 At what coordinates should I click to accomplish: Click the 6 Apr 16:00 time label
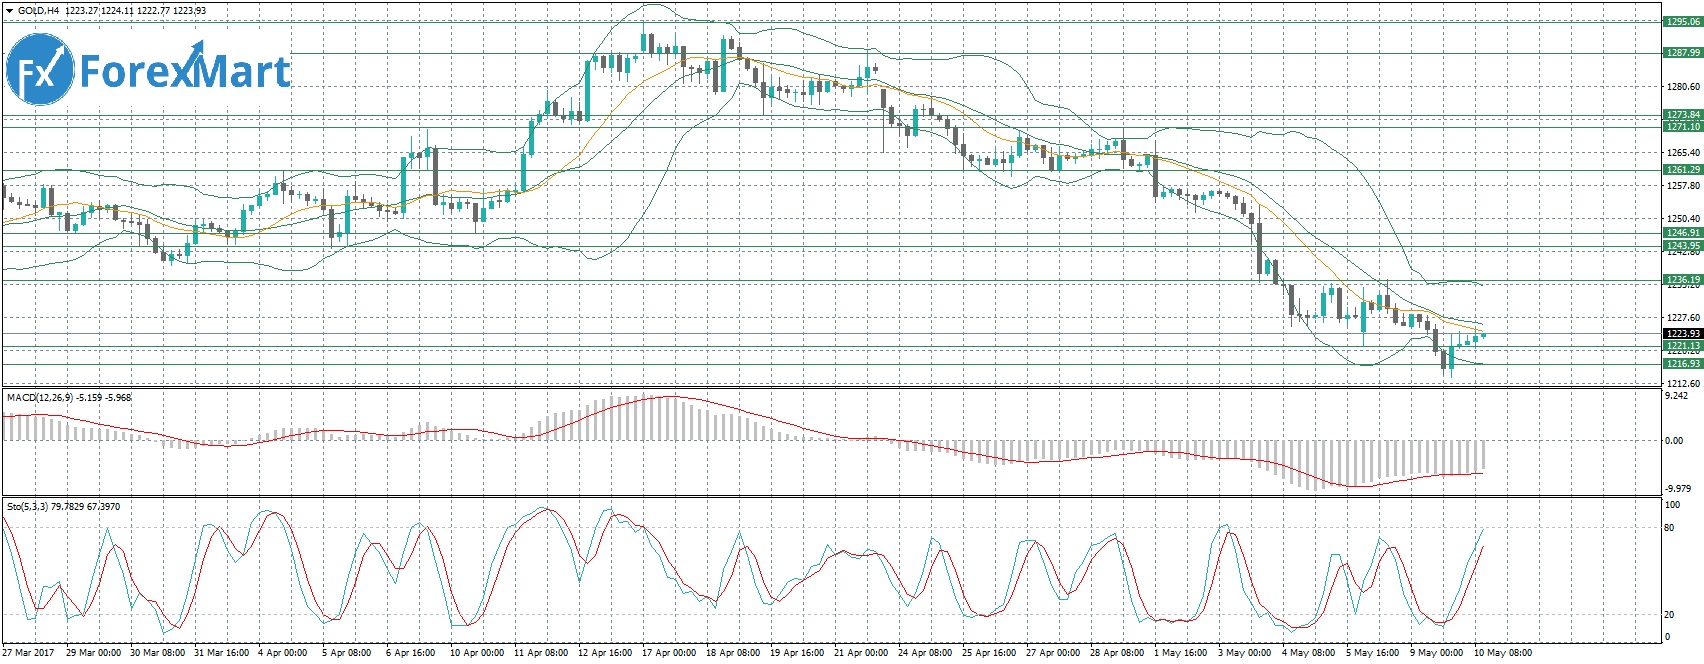coord(411,653)
